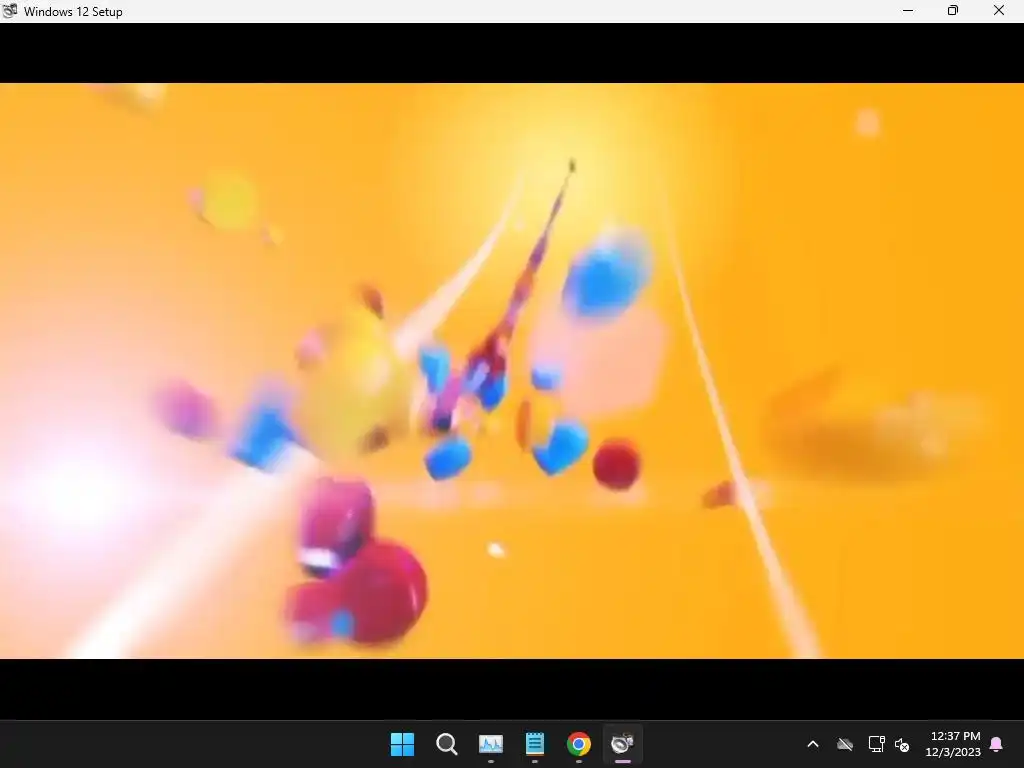Viewport: 1024px width, 768px height.
Task: Click the muted volume tray icon
Action: click(x=903, y=744)
